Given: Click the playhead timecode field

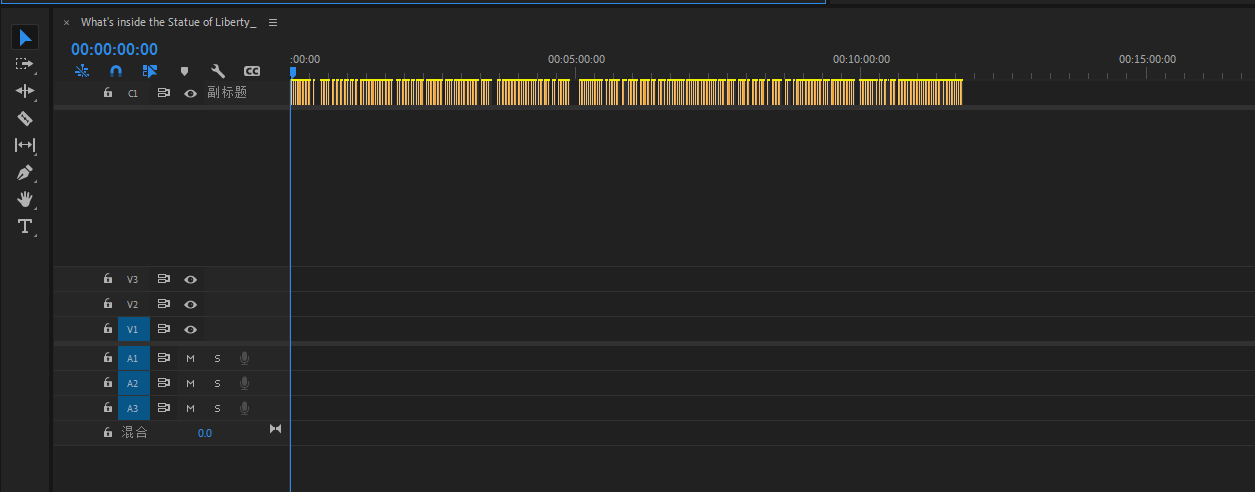Looking at the screenshot, I should (x=114, y=49).
